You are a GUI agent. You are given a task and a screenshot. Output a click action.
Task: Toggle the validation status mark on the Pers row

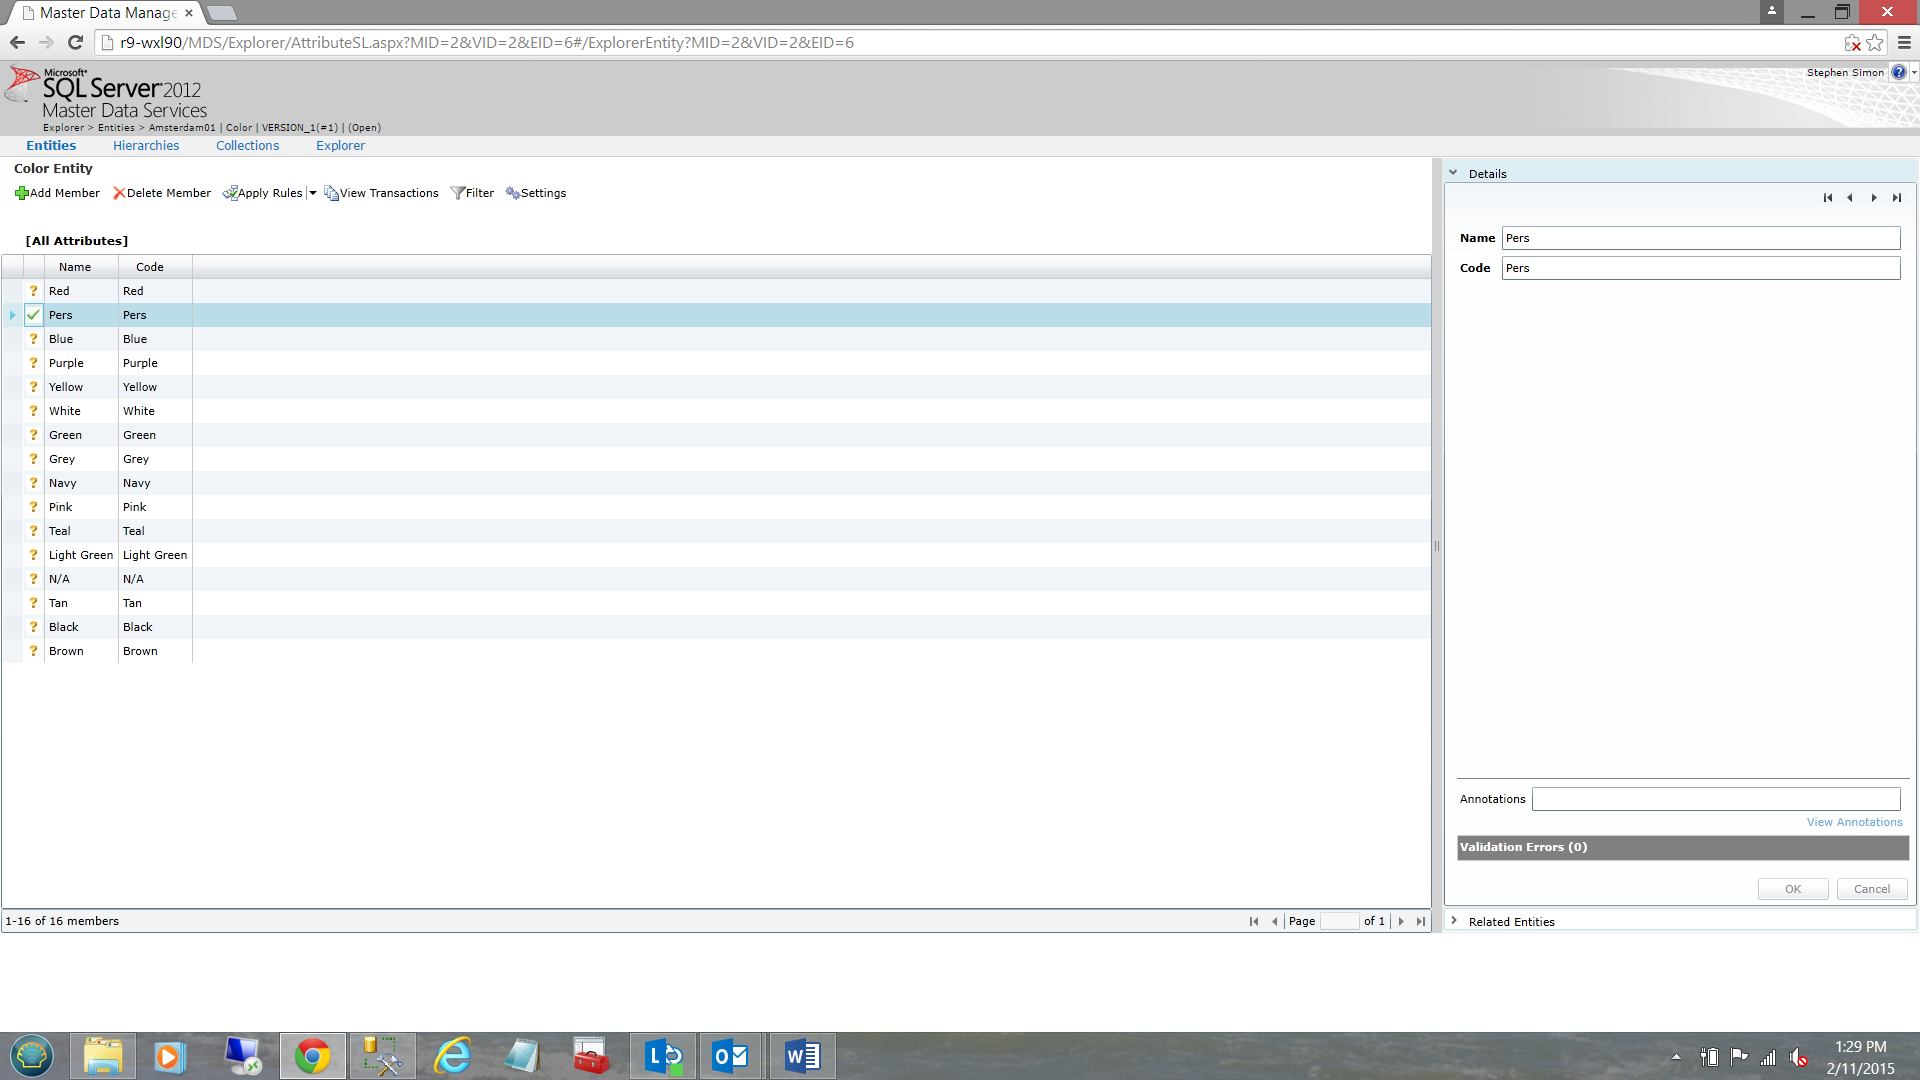[33, 315]
